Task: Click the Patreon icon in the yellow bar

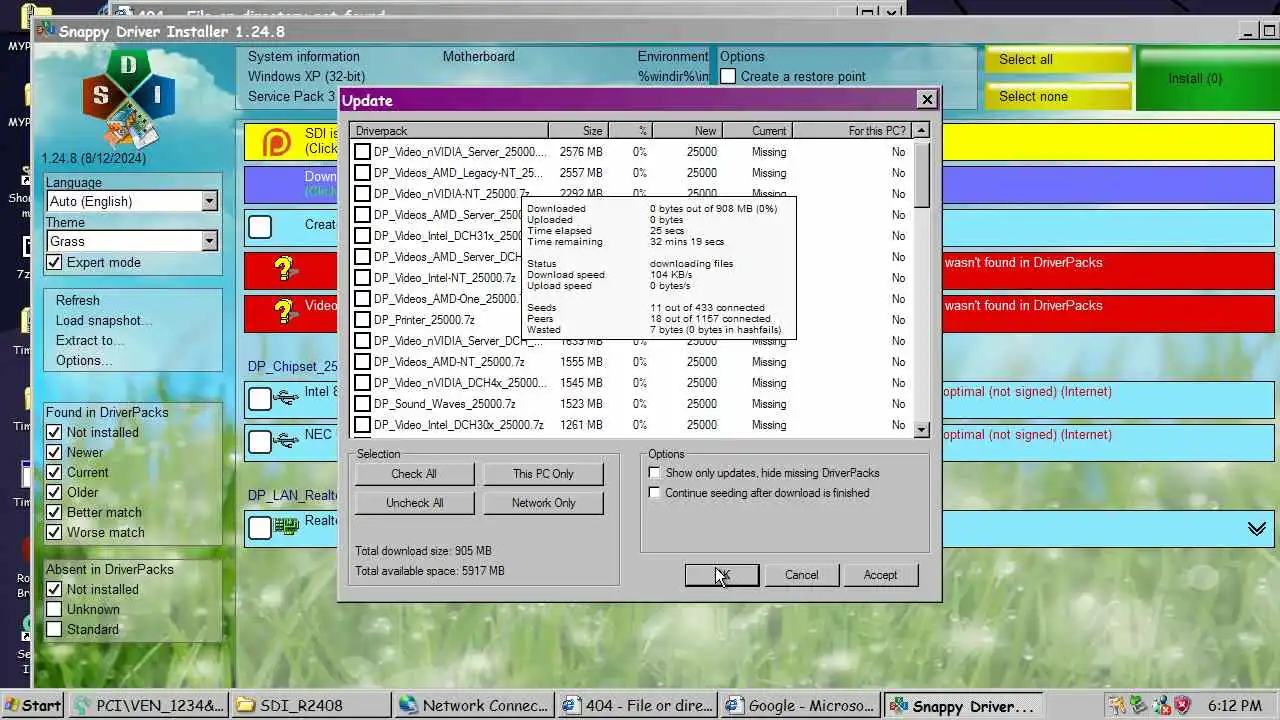Action: (277, 143)
